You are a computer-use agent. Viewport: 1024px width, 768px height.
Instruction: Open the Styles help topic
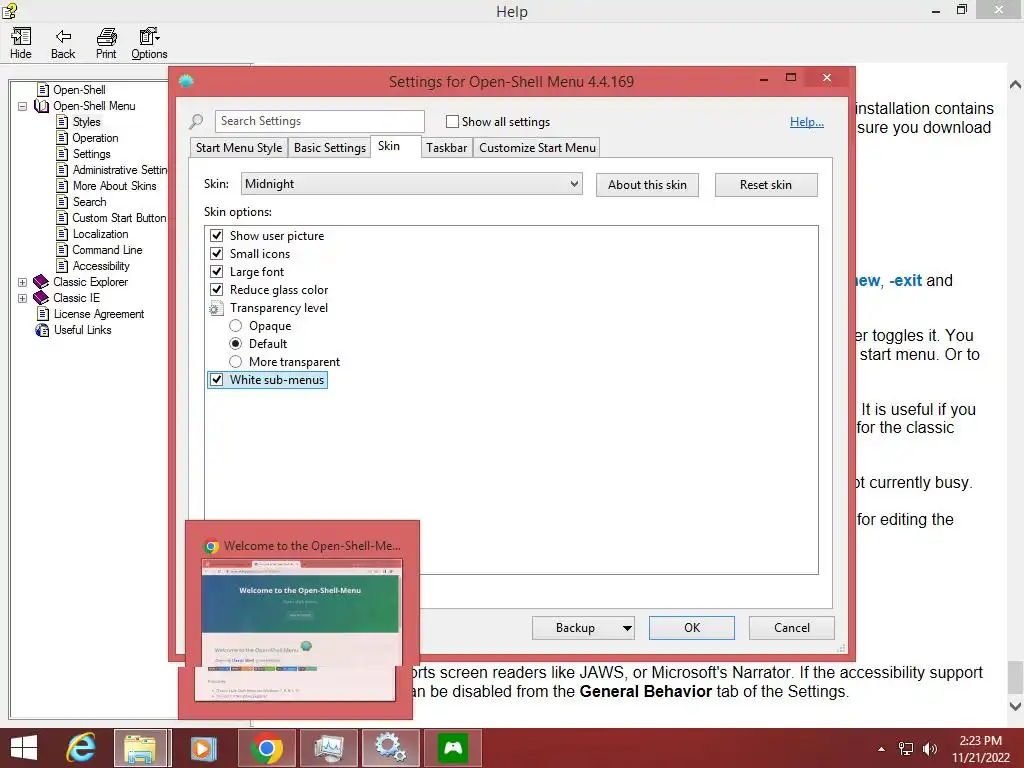point(86,122)
